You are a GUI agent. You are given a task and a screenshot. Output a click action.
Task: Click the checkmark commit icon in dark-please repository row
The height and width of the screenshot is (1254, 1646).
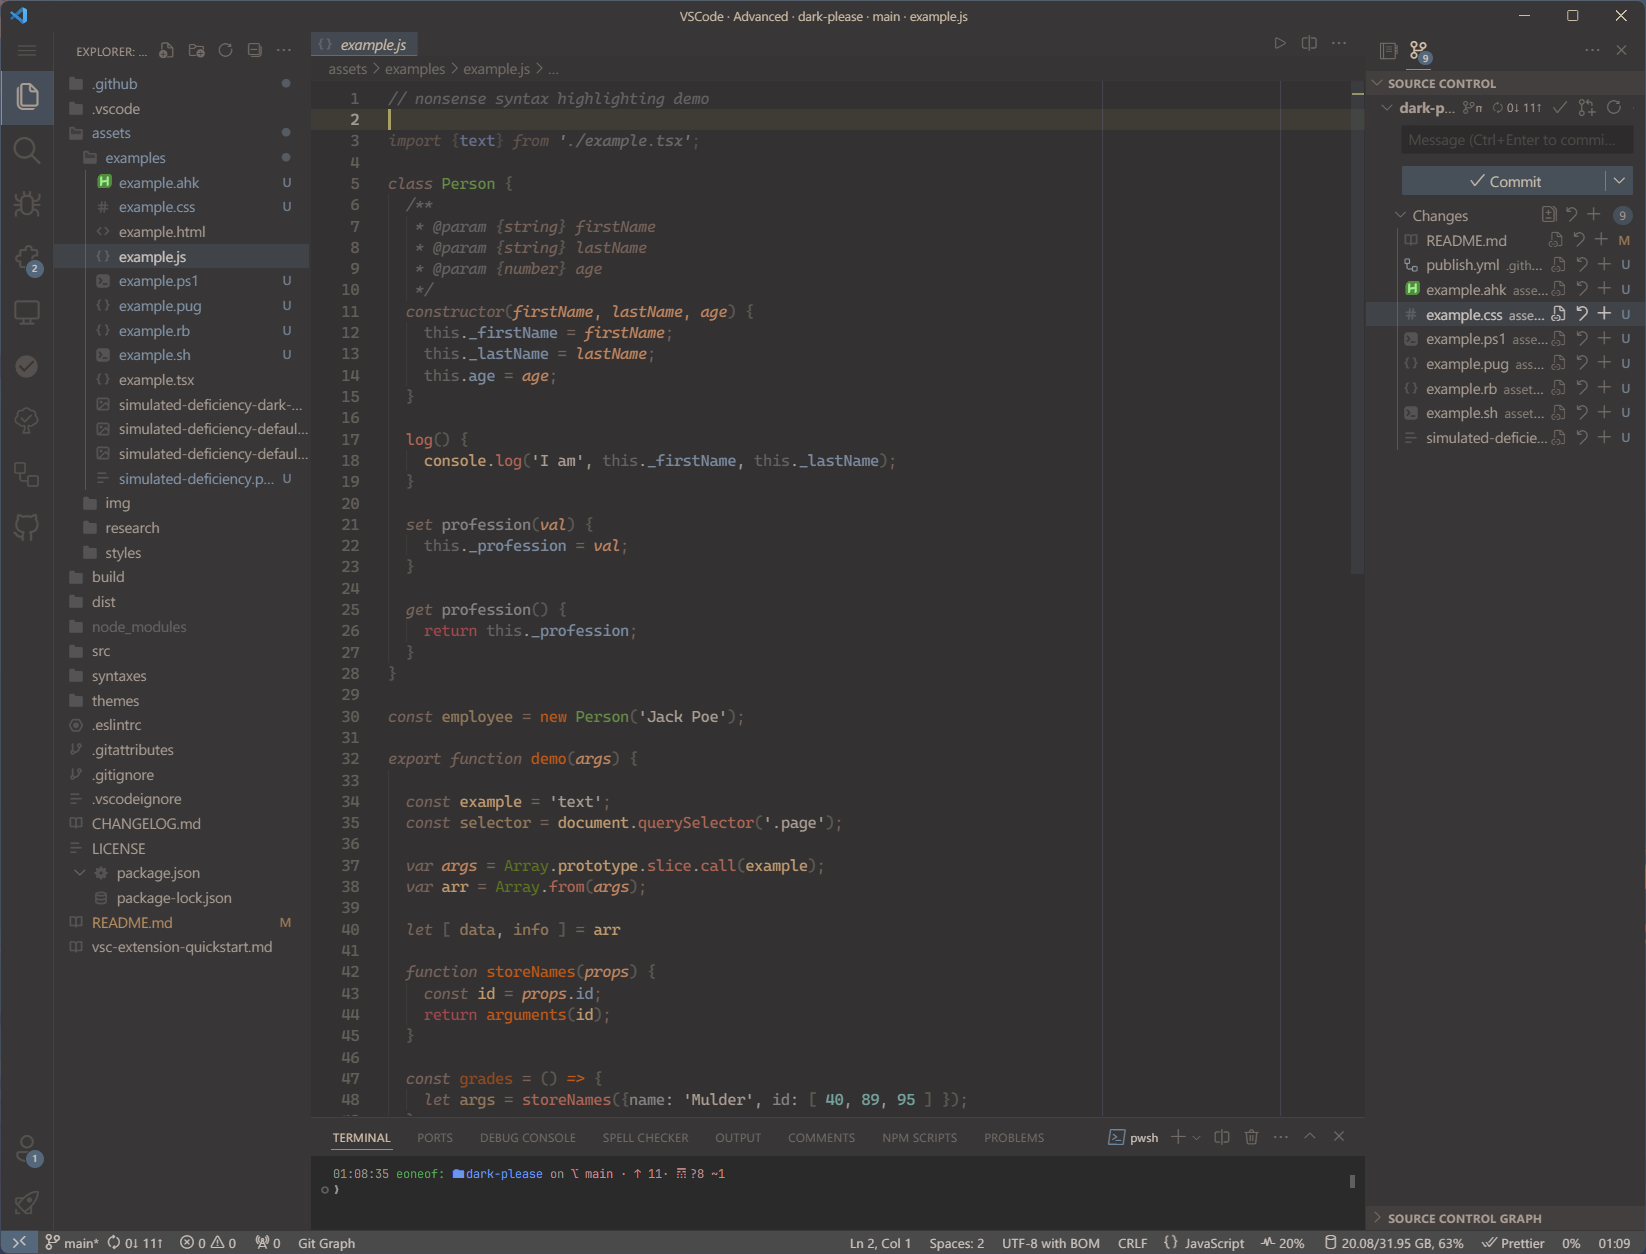click(x=1560, y=108)
